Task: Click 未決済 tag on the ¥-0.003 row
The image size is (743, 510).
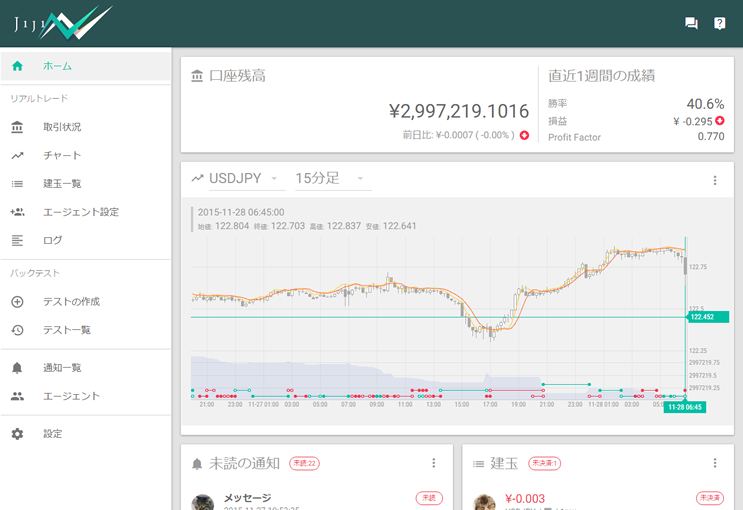Action: 710,498
